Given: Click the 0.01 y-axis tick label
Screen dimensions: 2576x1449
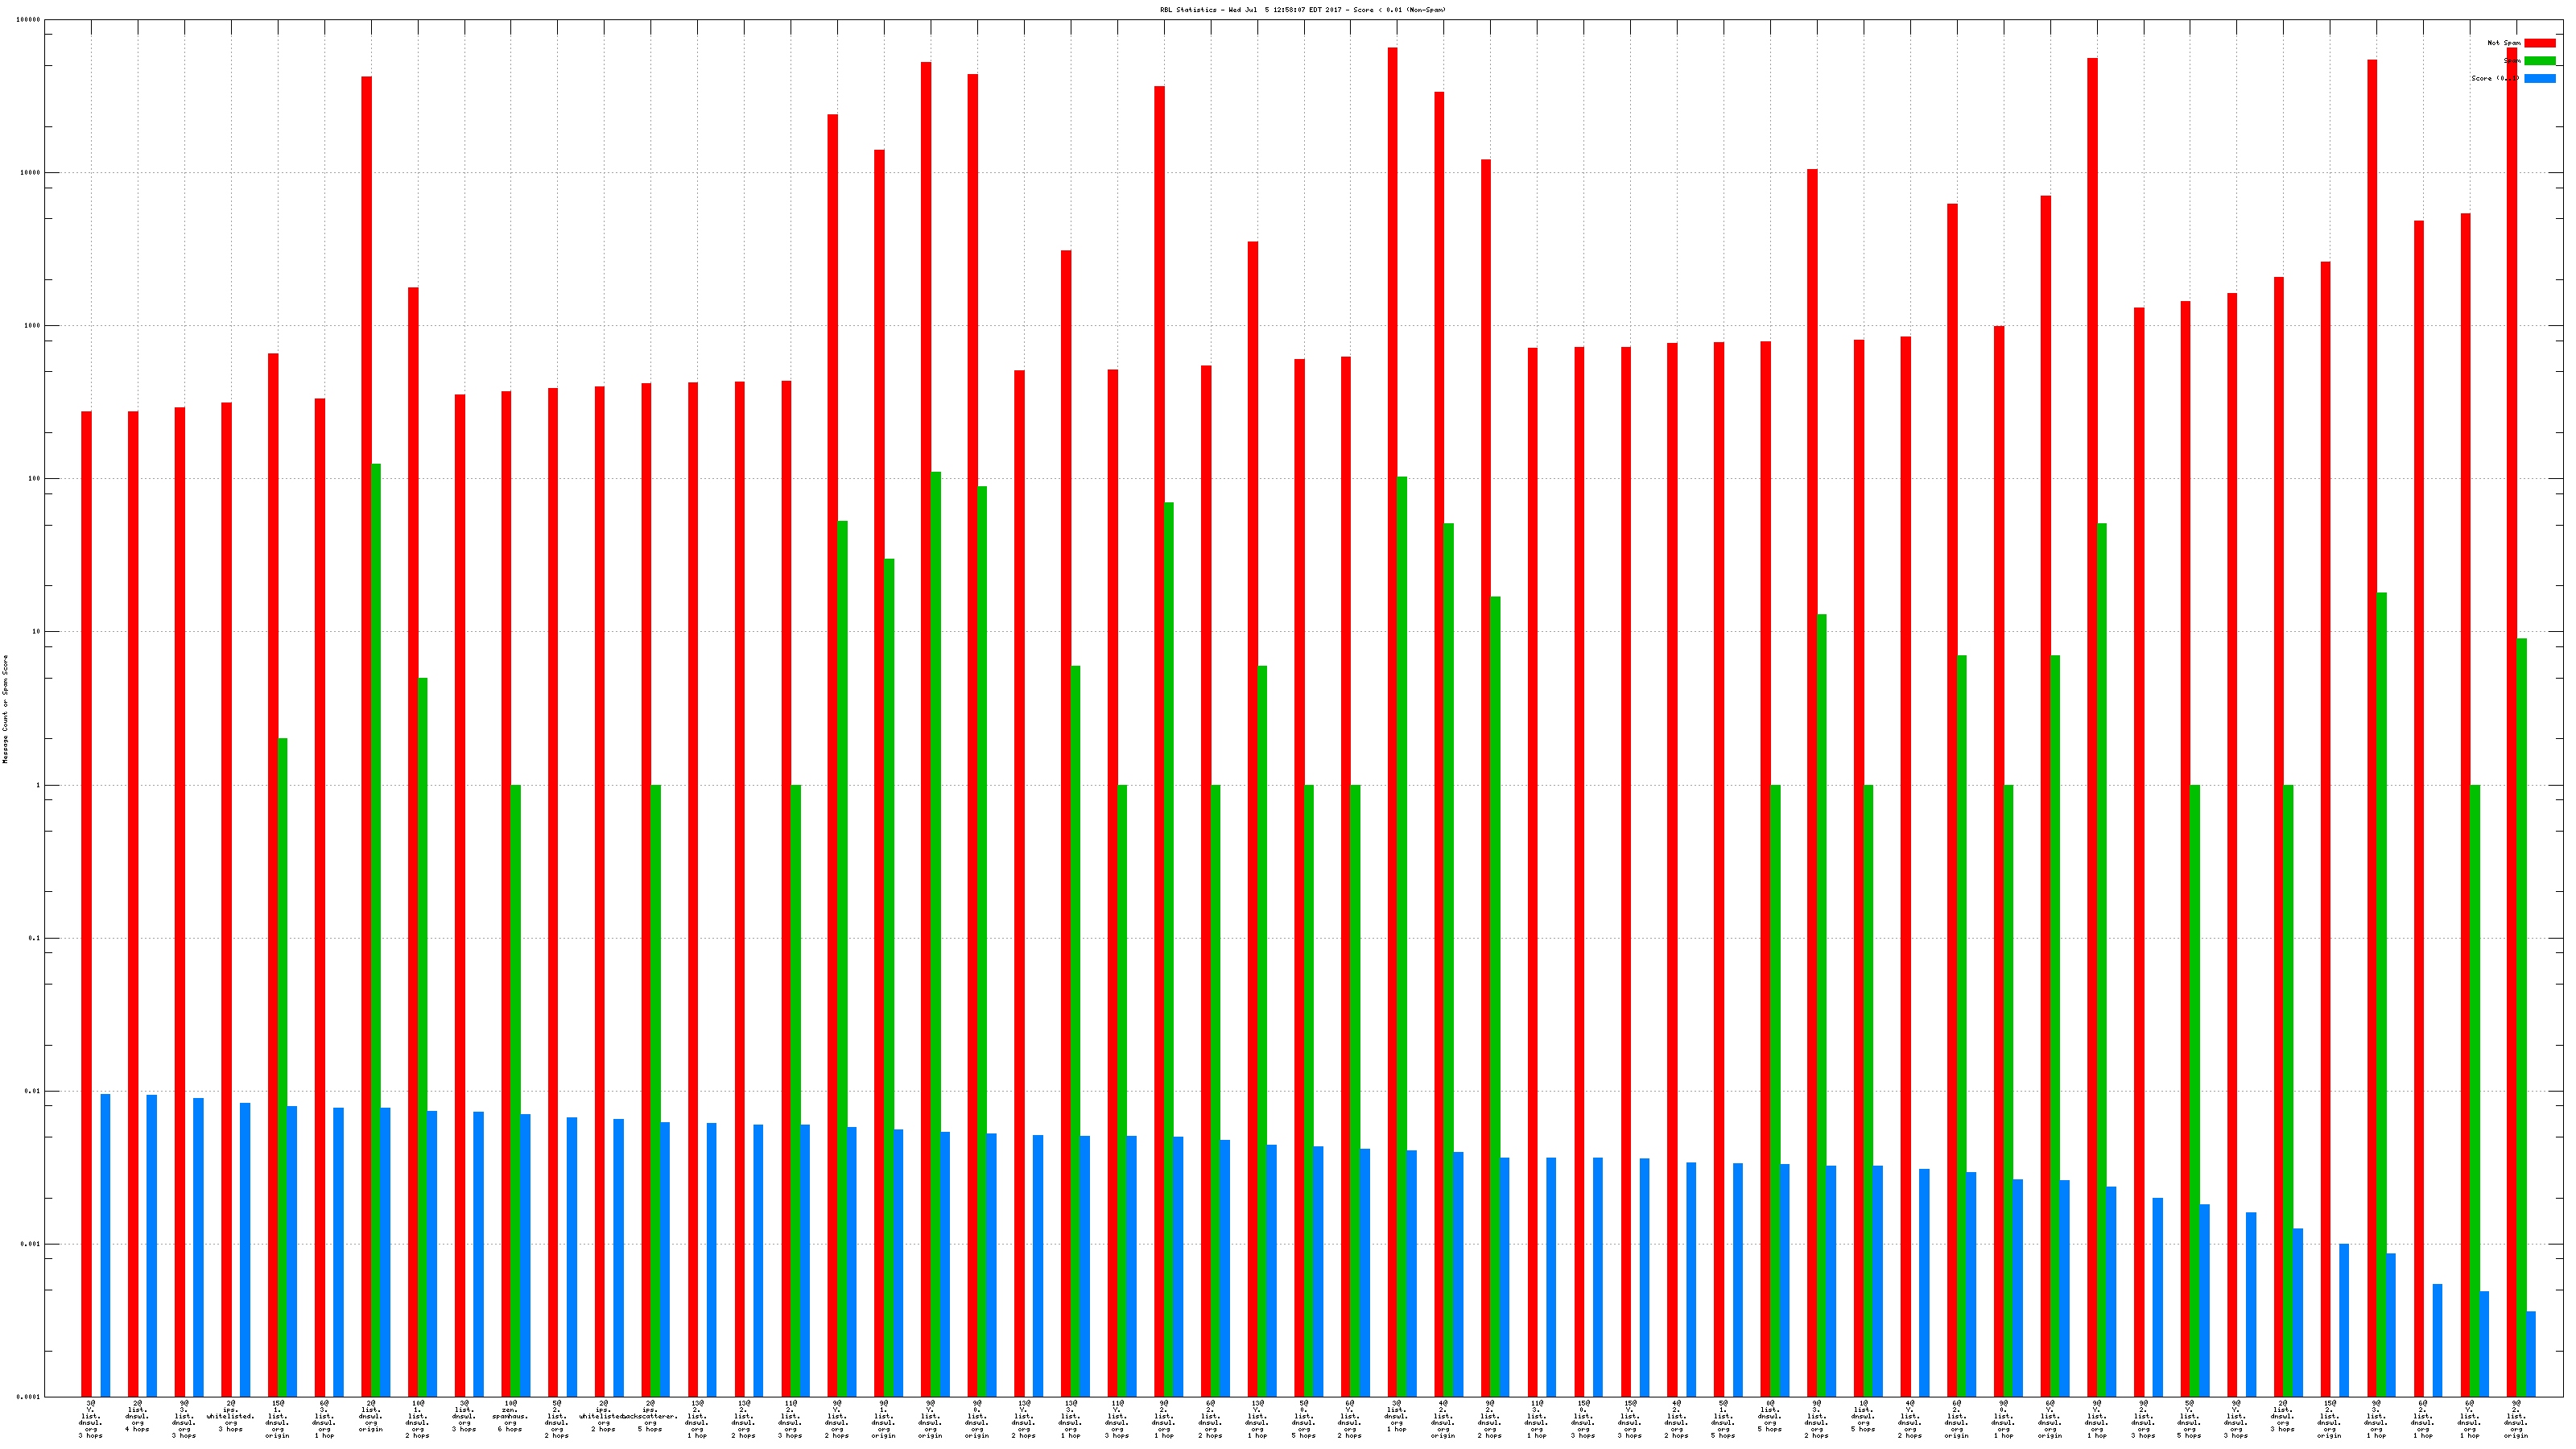Looking at the screenshot, I should (33, 1091).
